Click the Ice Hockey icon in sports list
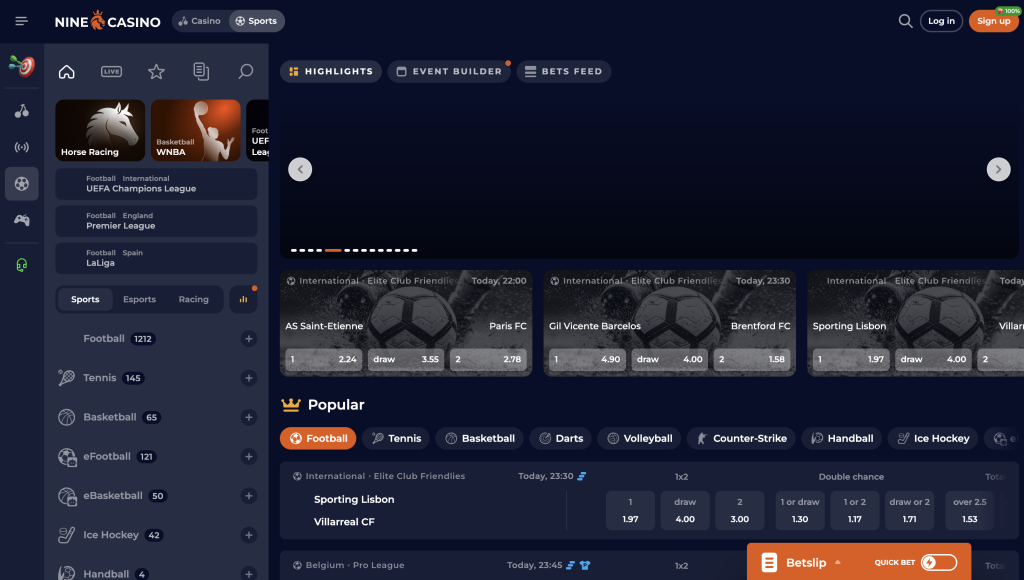1024x580 pixels. point(67,535)
